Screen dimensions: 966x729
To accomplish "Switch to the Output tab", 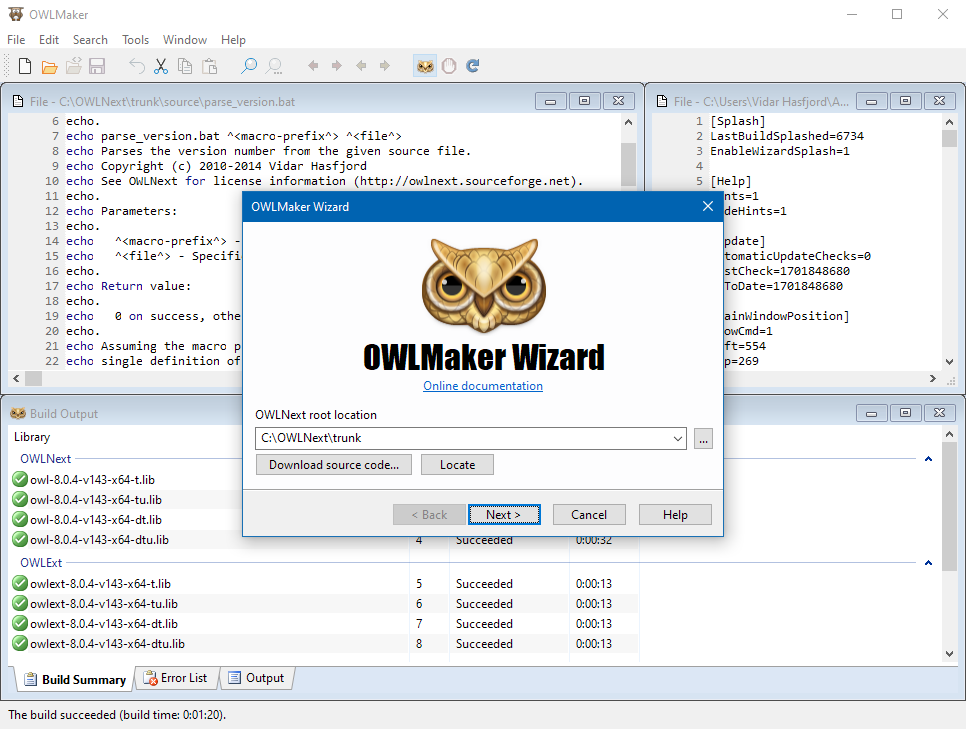I will point(256,678).
